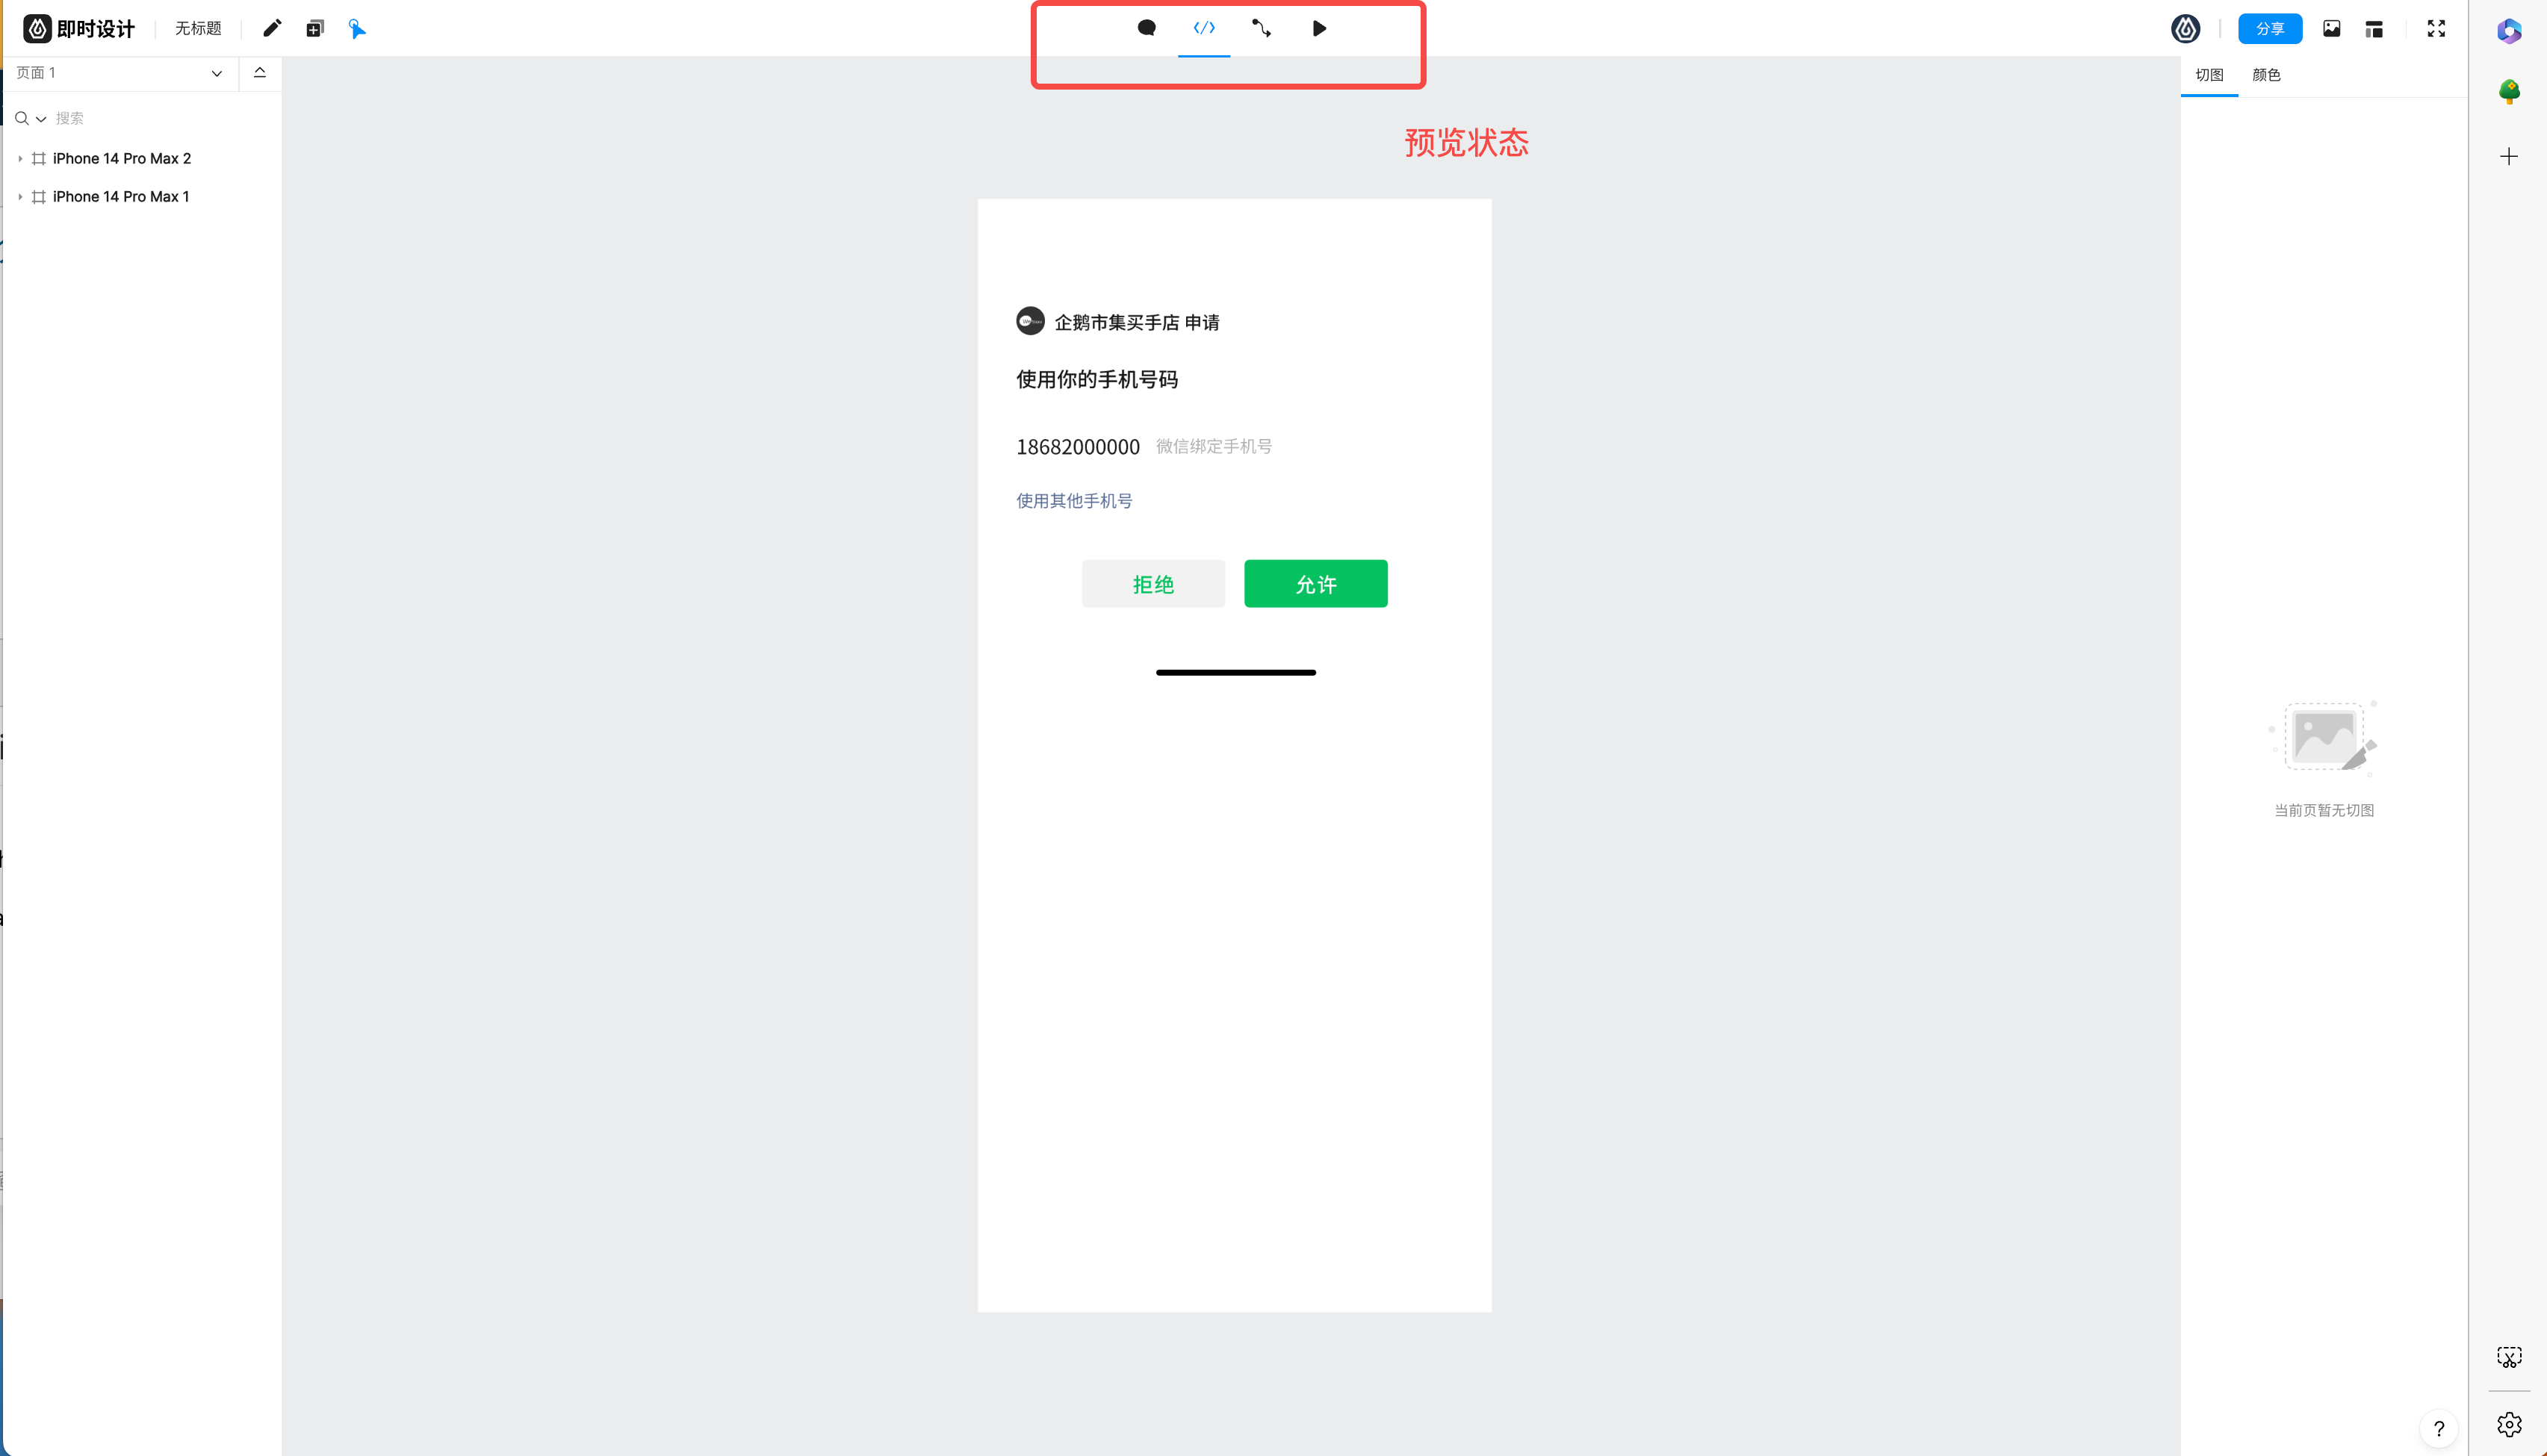Start the prototype play button

click(x=1319, y=28)
